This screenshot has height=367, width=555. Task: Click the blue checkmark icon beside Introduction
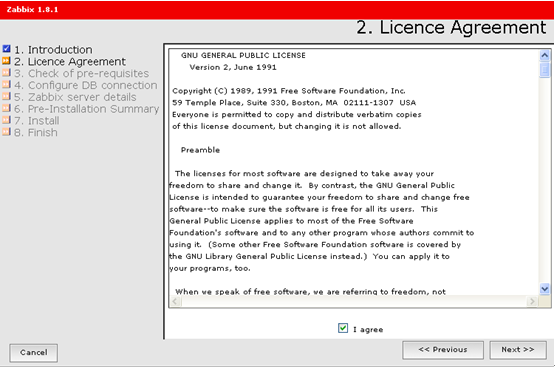[6, 48]
